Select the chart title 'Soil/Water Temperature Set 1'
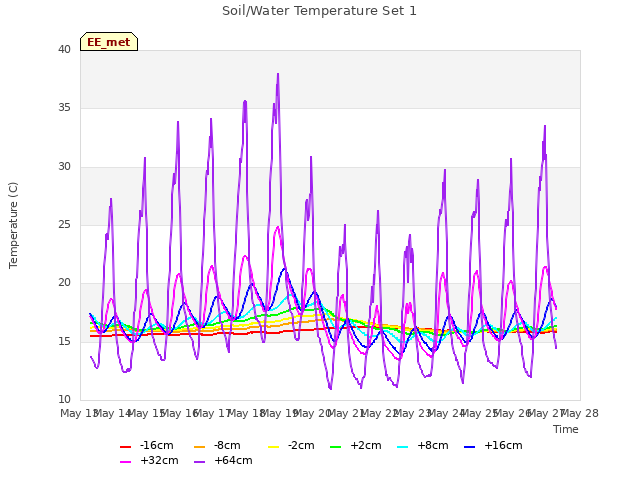Viewport: 640px width, 480px height. [x=319, y=11]
